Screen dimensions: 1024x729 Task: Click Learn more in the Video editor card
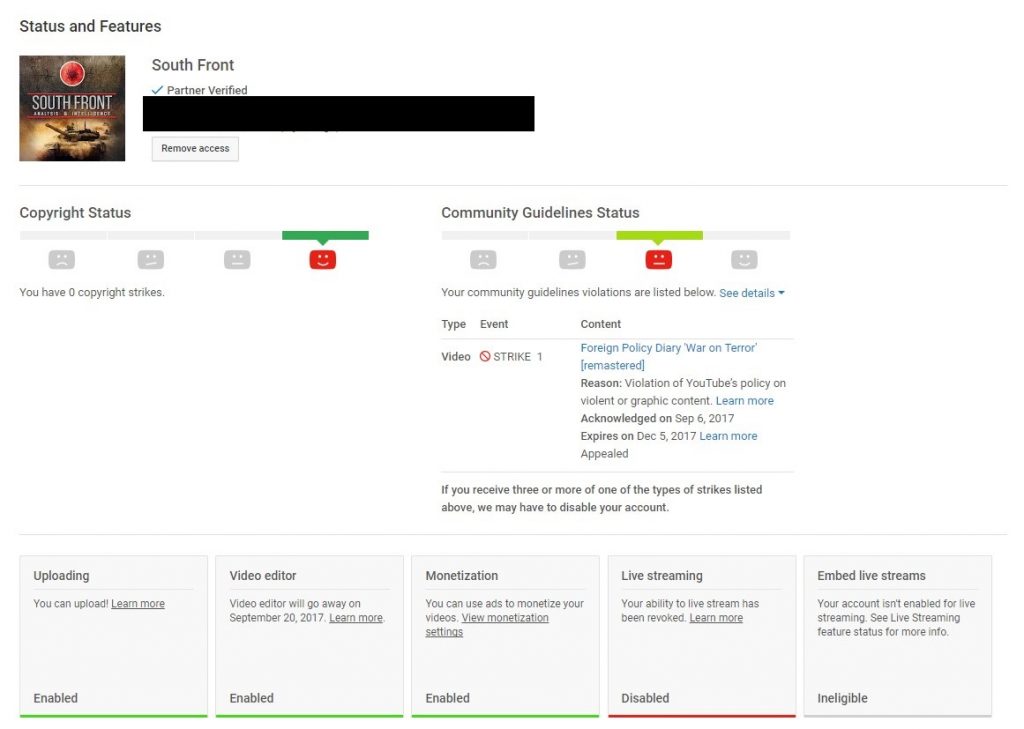356,617
